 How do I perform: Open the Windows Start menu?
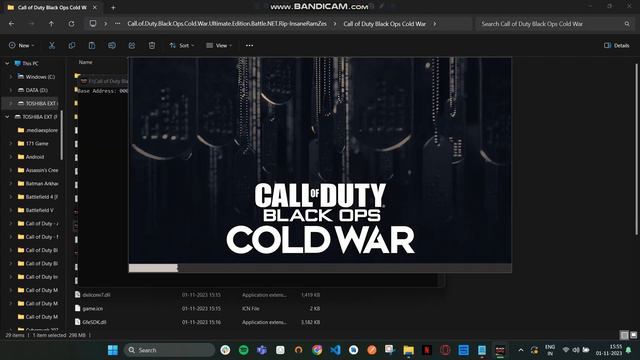tap(113, 350)
